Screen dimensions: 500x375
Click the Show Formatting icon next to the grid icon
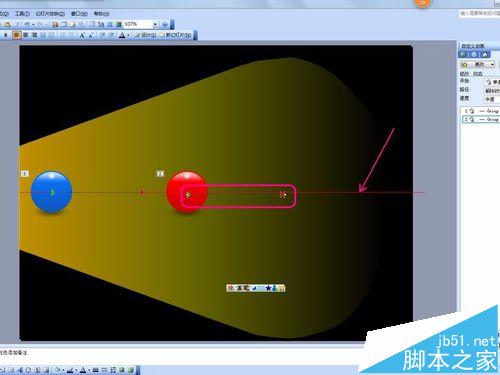tap(101, 24)
